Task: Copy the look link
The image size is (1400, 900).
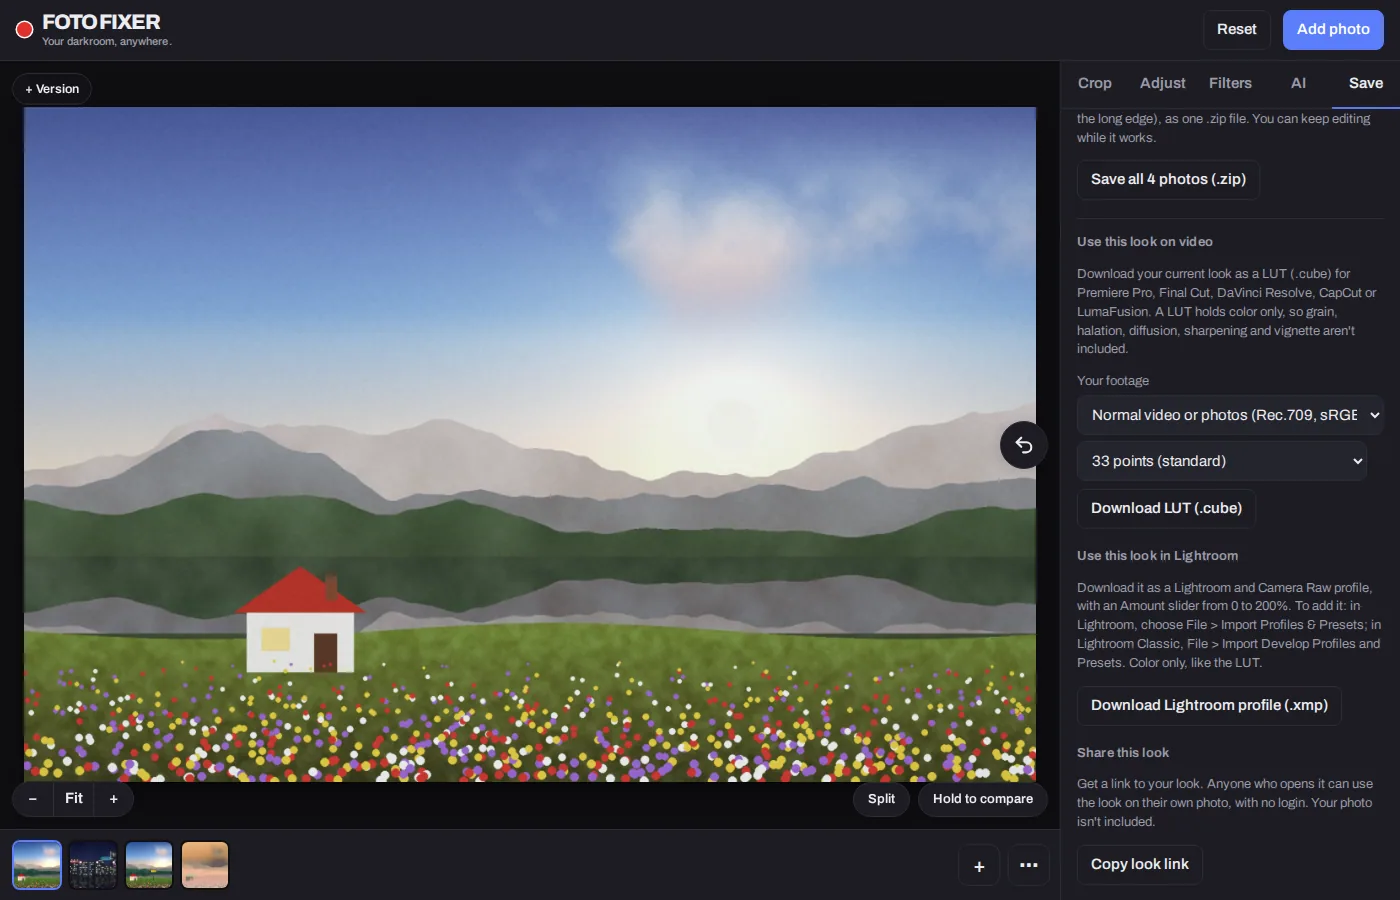Action: 1140,865
